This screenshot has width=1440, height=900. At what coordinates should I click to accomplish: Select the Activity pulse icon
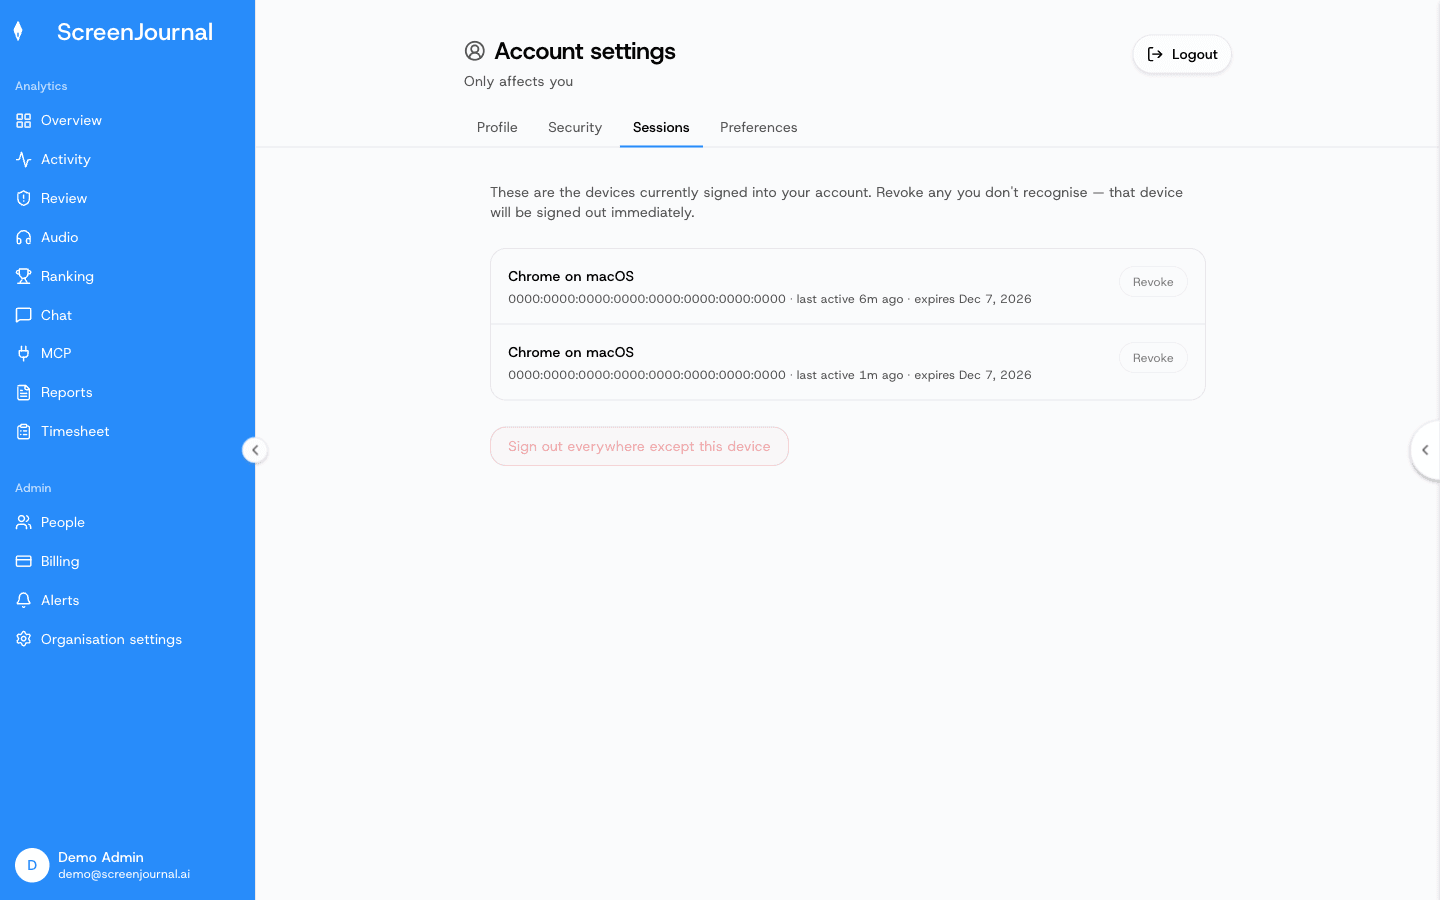pos(24,160)
